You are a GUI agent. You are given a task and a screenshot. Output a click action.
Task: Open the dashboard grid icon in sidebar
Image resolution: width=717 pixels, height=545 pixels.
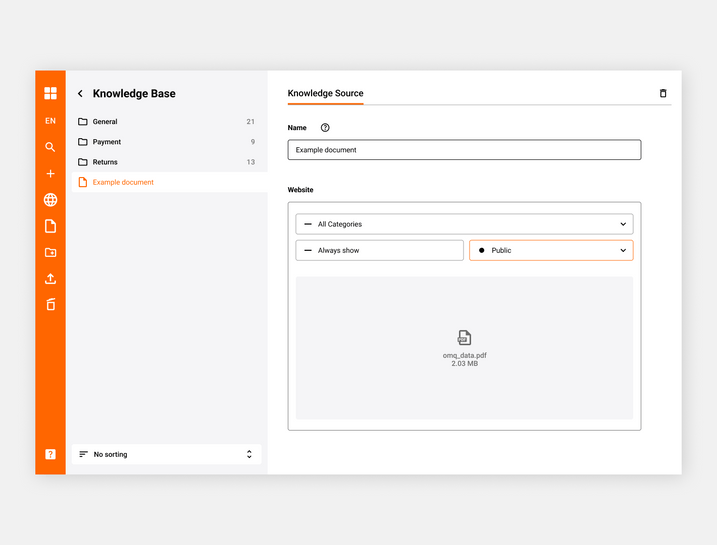[50, 93]
